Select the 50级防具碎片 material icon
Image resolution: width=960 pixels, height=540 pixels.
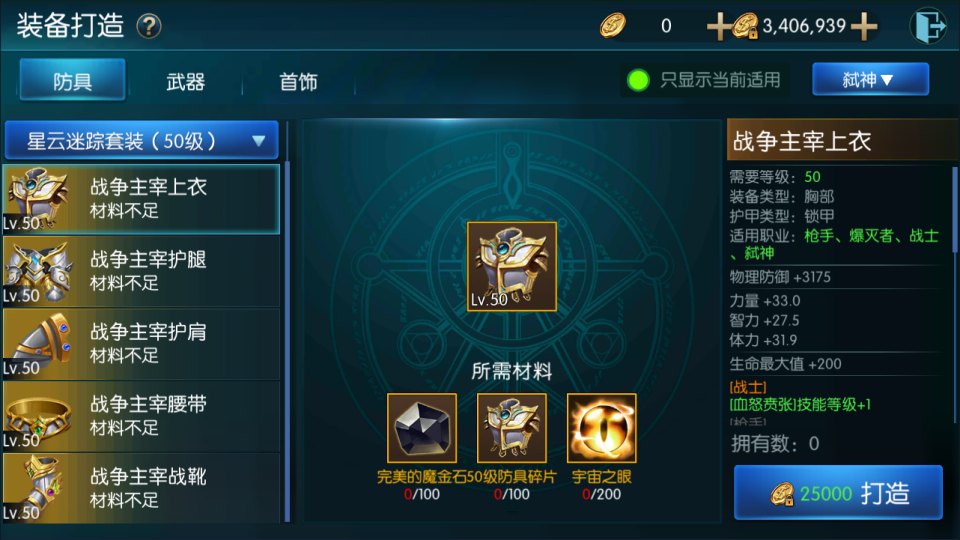point(512,428)
